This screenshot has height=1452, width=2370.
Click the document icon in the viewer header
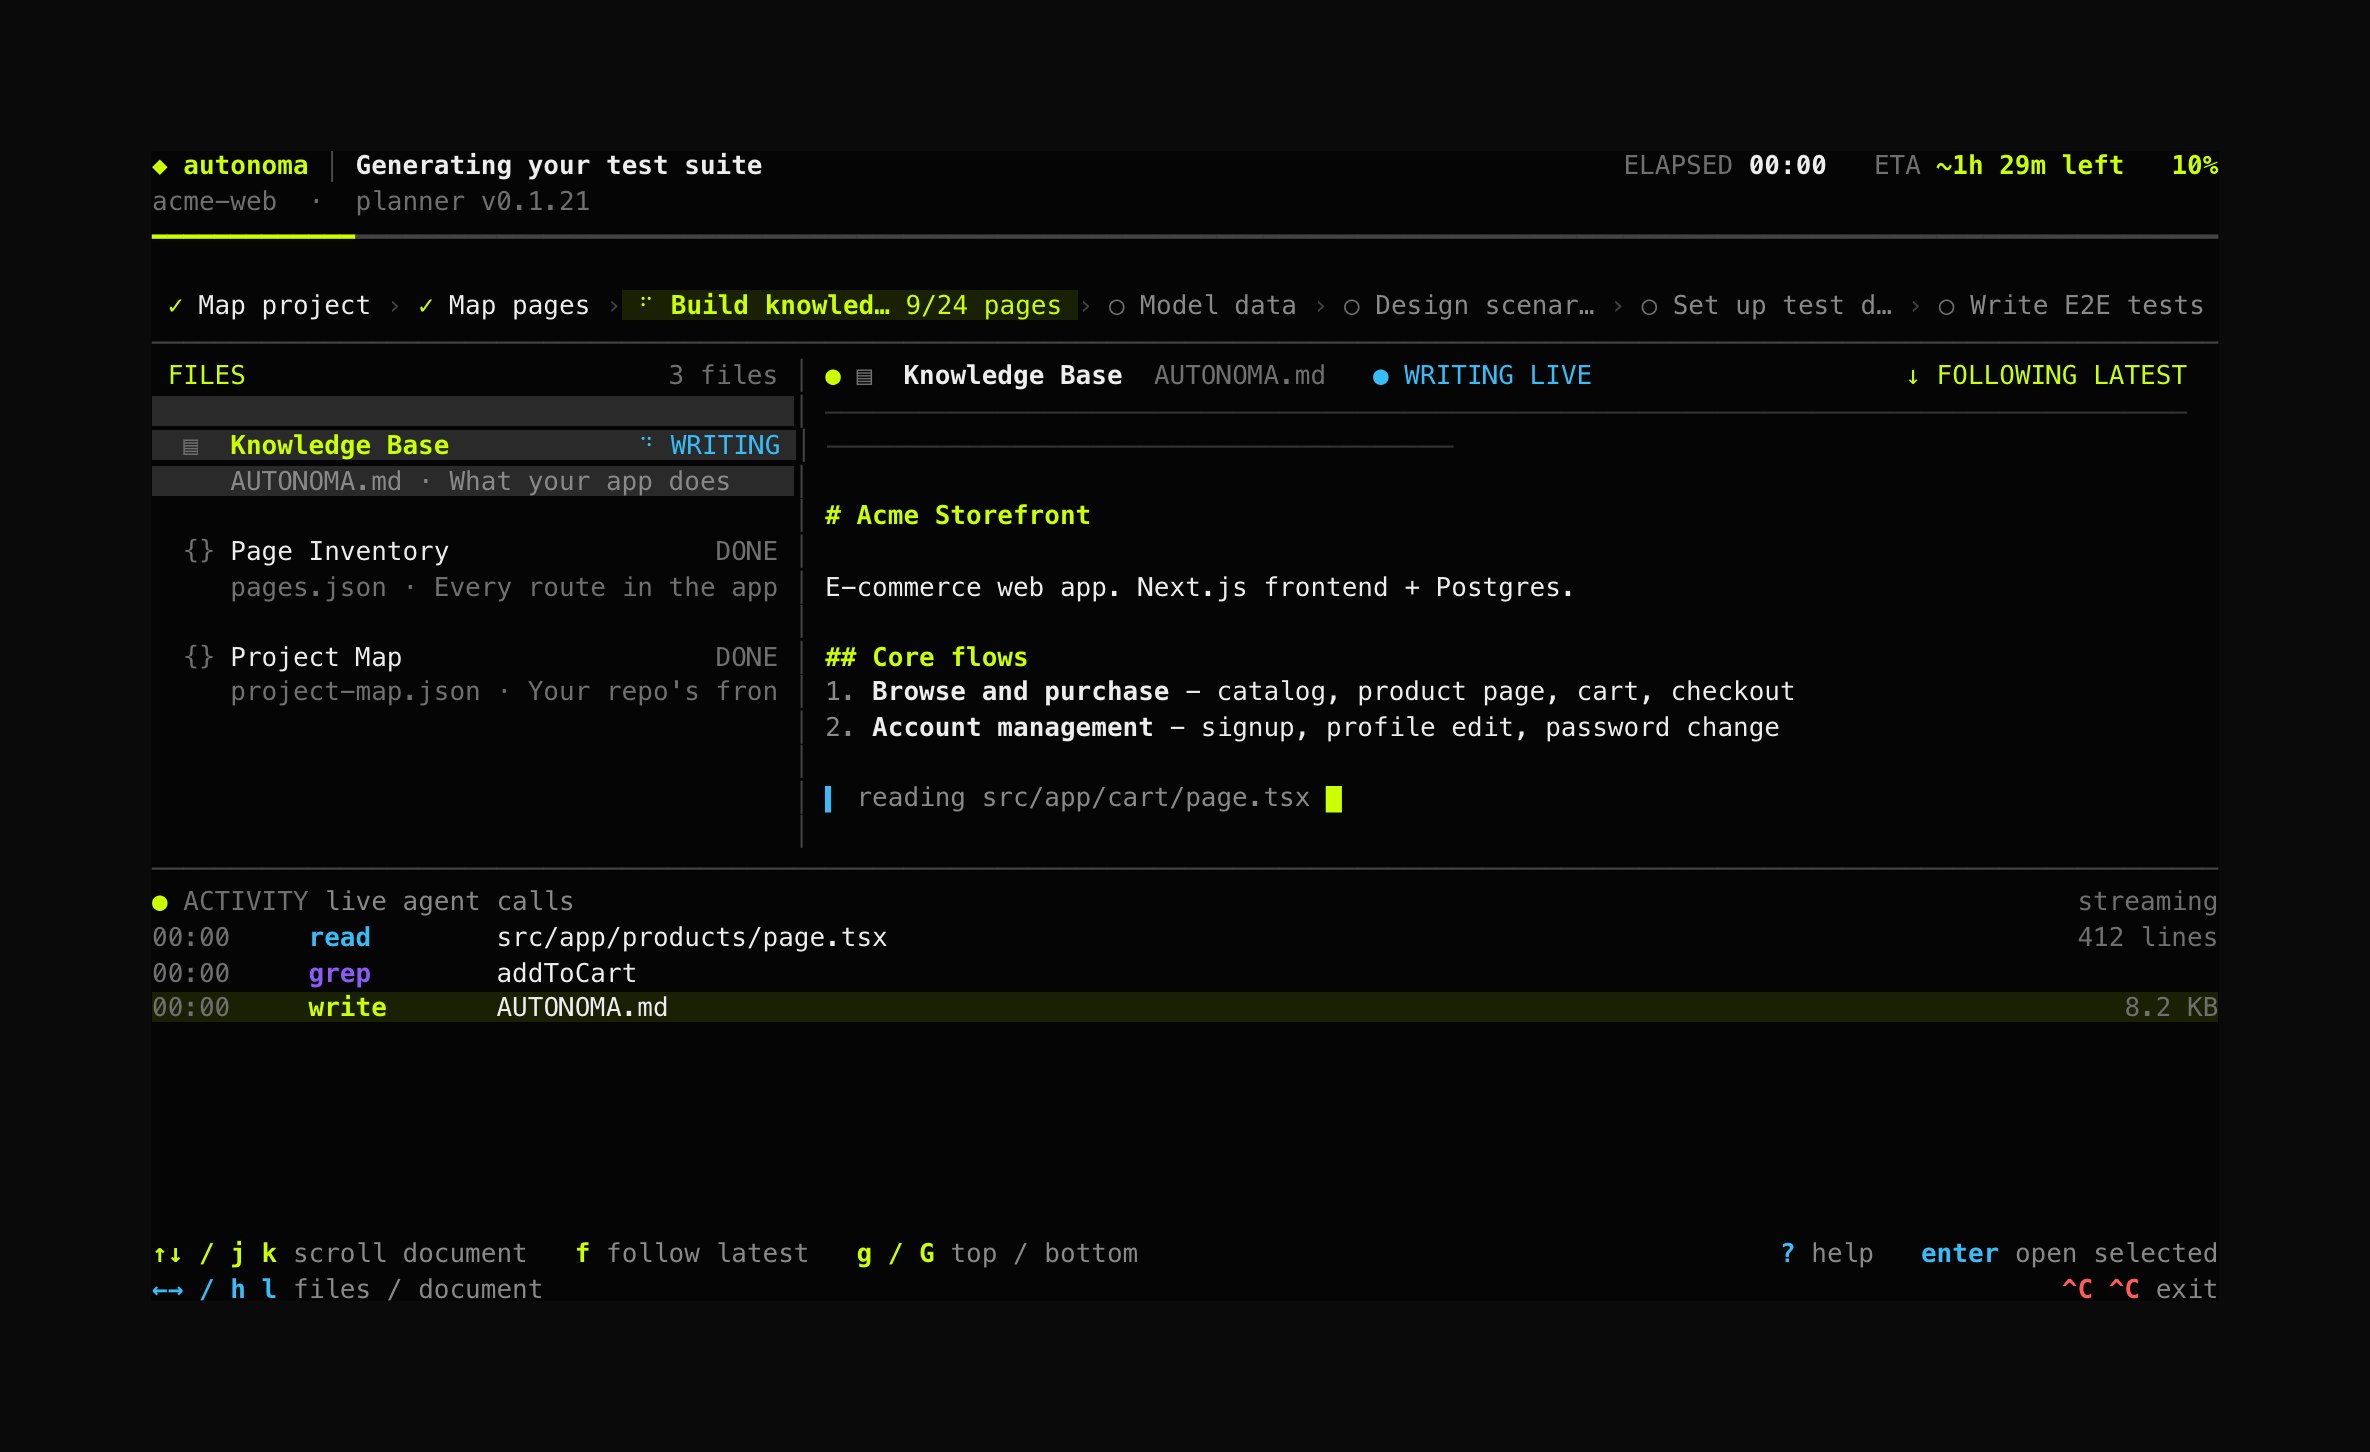[865, 377]
